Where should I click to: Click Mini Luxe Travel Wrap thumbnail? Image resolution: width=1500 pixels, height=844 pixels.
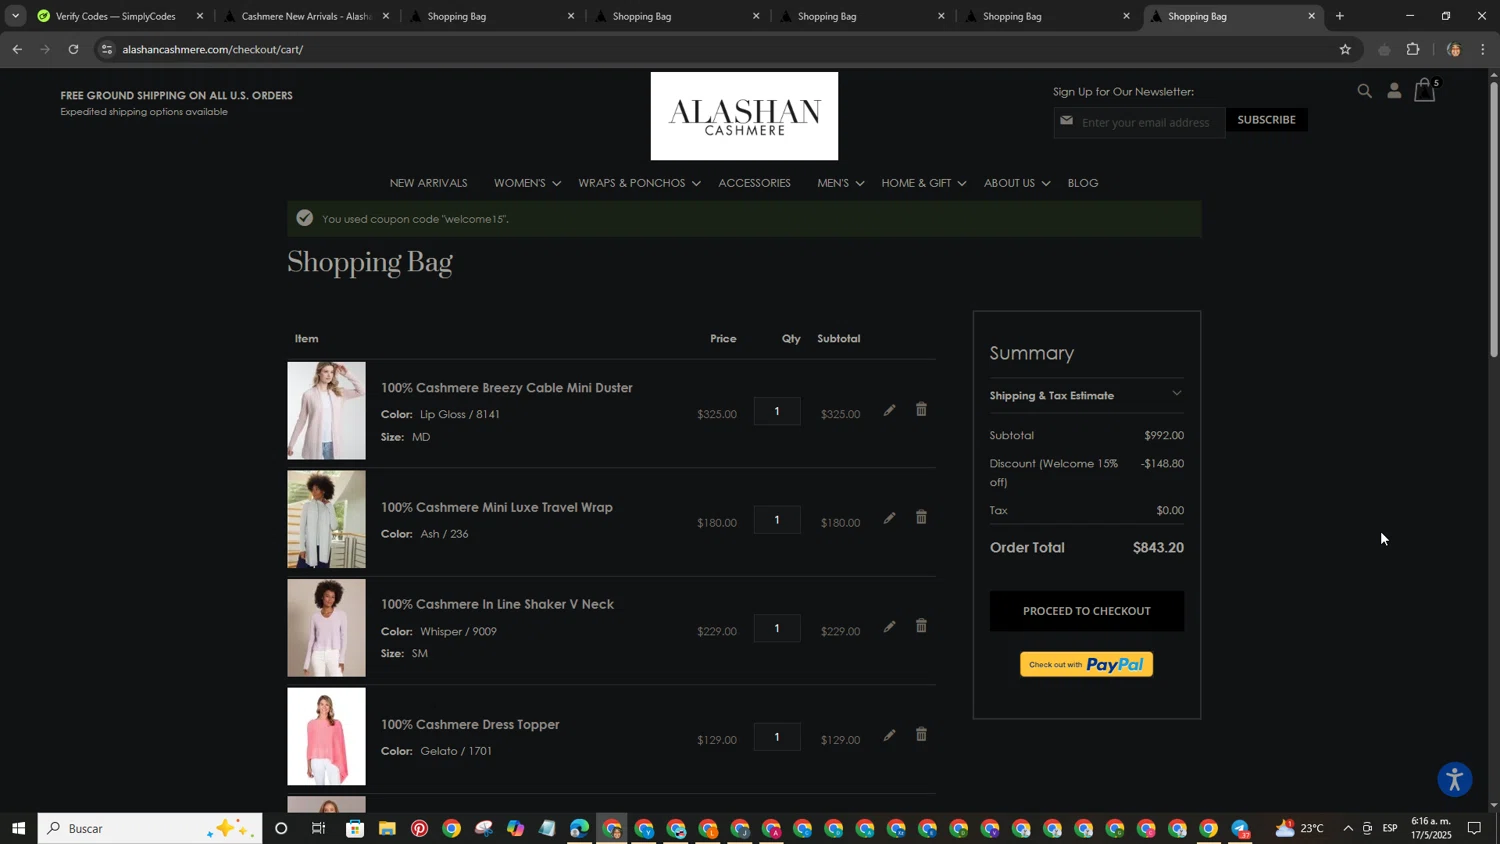point(326,519)
